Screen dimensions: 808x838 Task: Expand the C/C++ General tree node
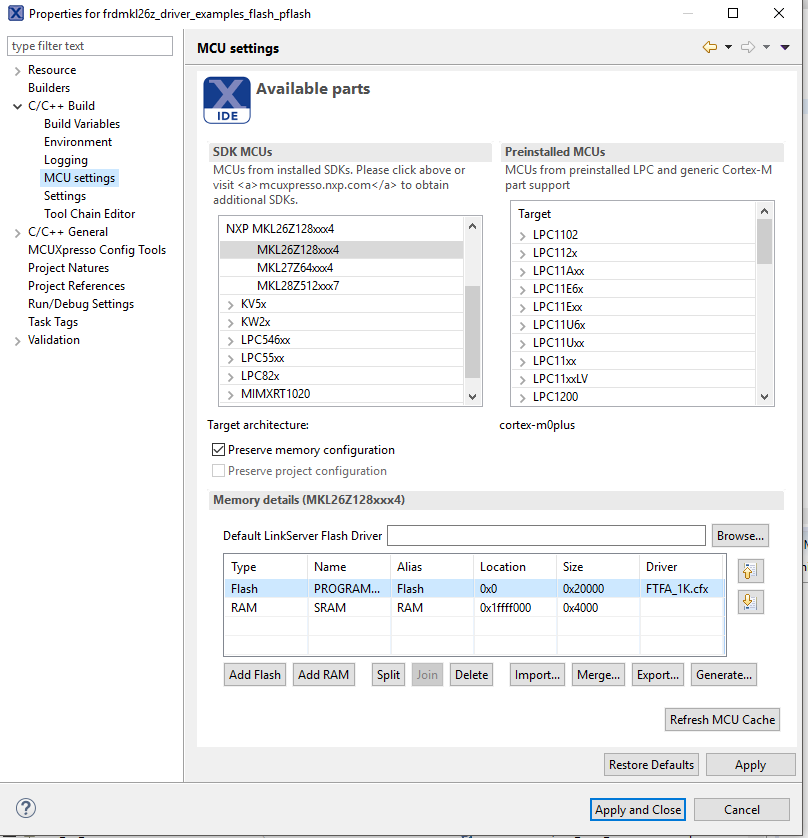tap(18, 232)
